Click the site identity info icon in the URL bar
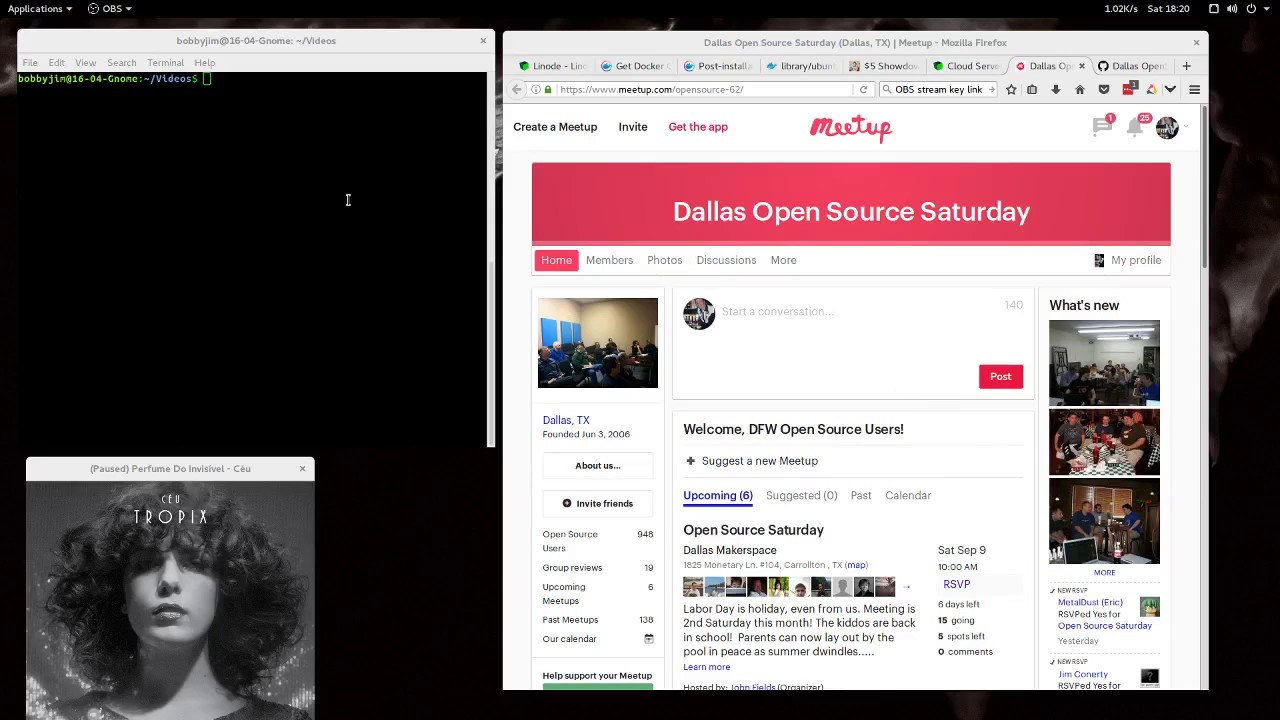The height and width of the screenshot is (720, 1280). click(x=536, y=89)
